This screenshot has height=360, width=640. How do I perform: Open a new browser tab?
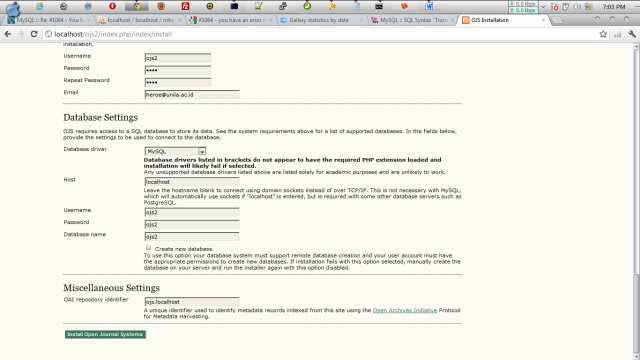coord(557,20)
